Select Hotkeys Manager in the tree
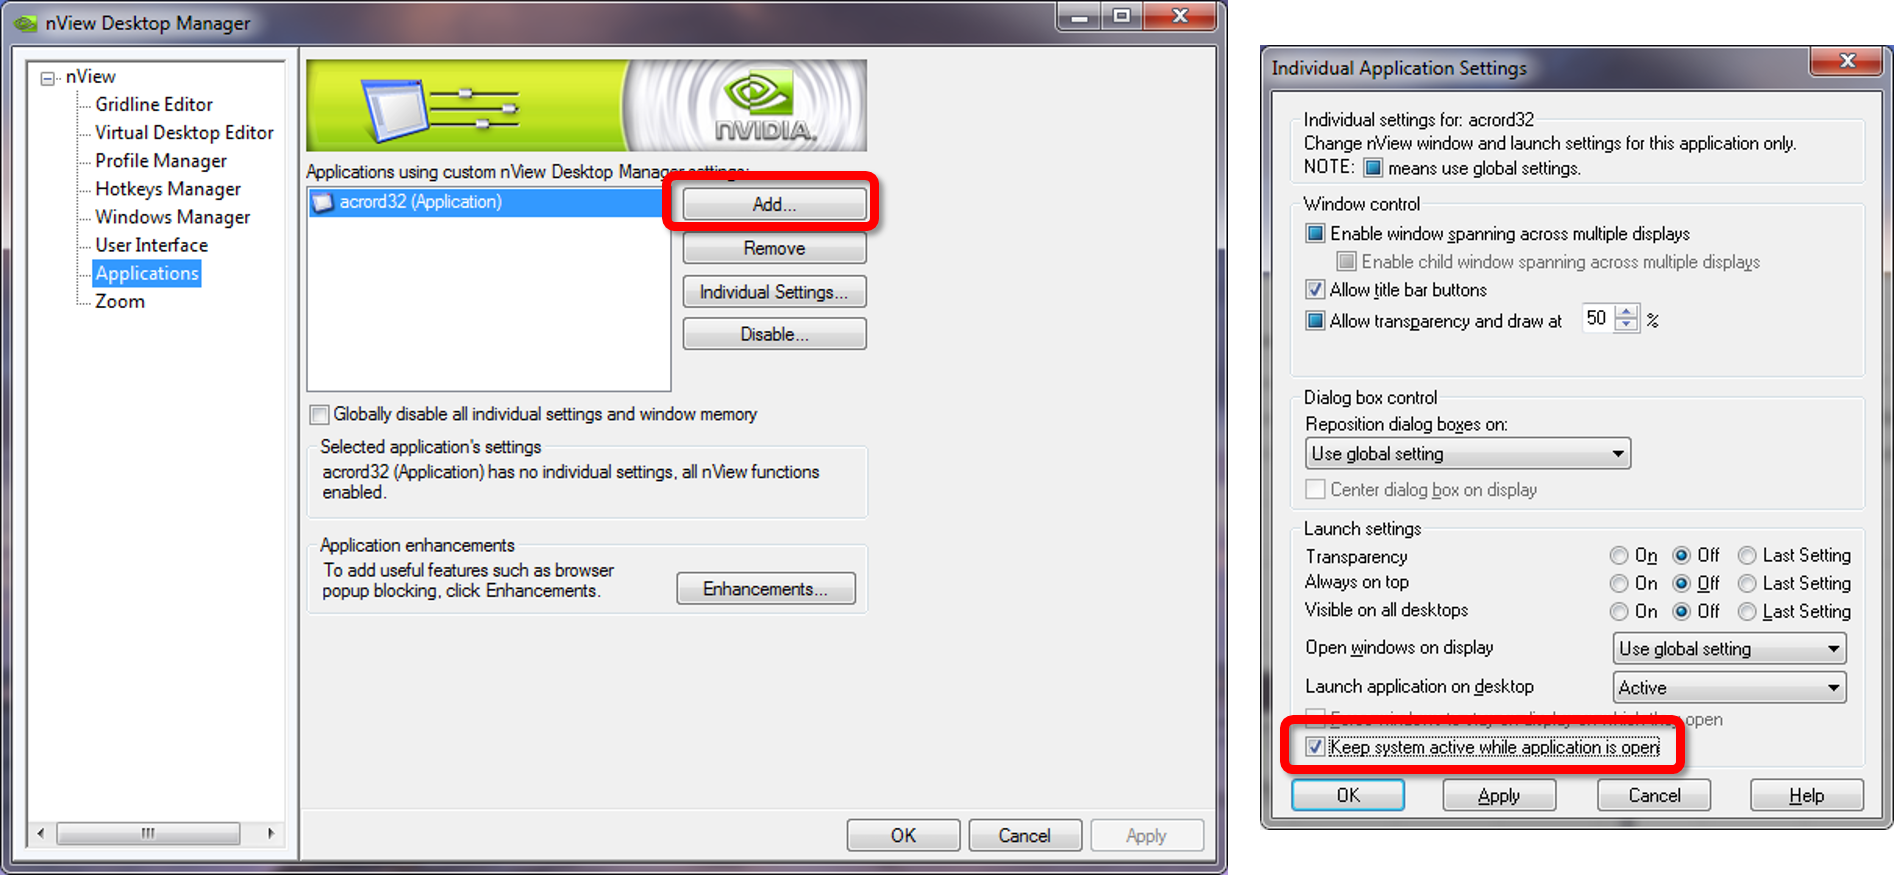This screenshot has height=875, width=1894. 168,189
